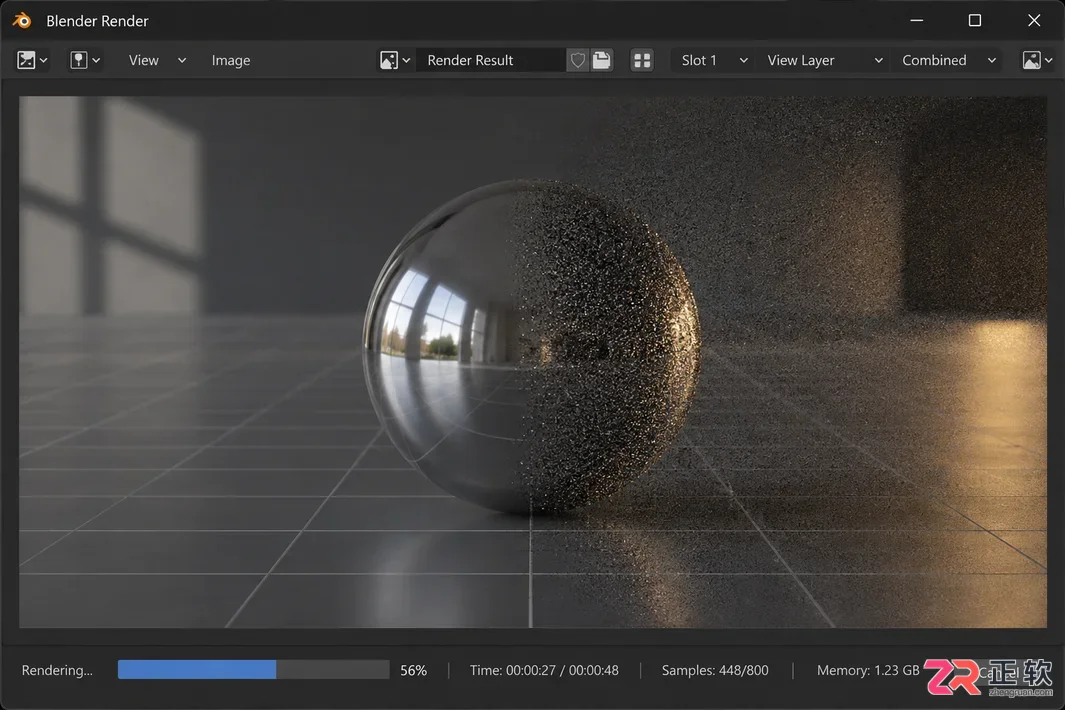Open the pin/mode dropdown icon
This screenshot has height=710, width=1065.
click(x=85, y=60)
